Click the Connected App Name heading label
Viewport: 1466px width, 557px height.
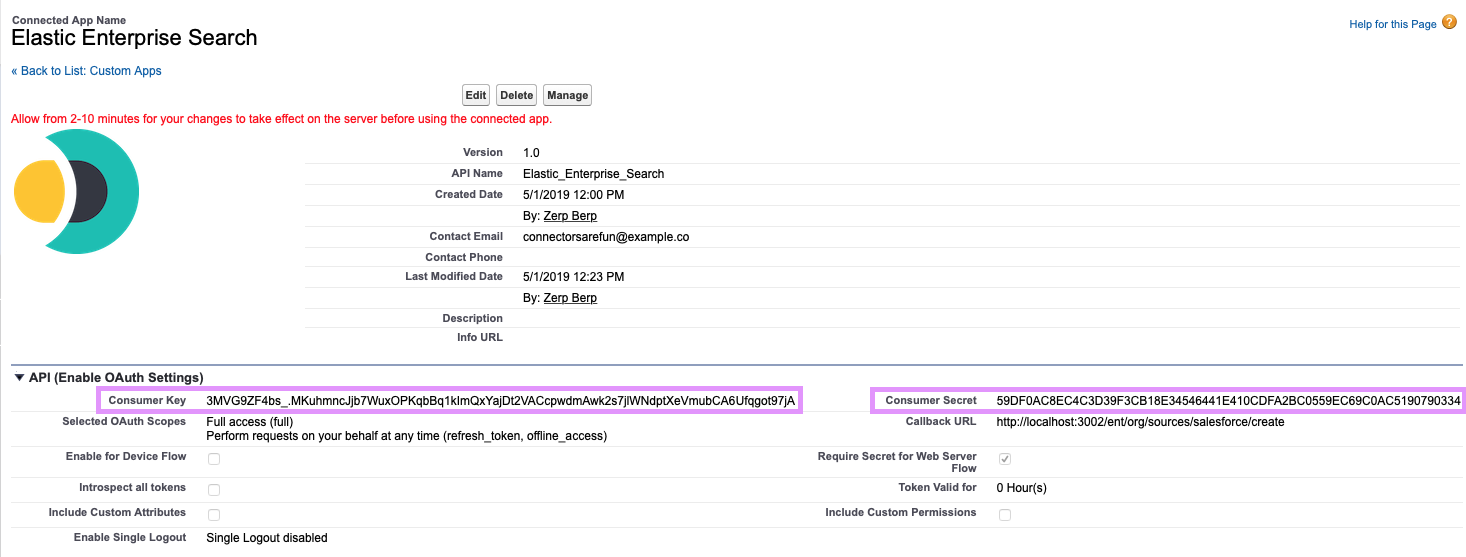click(x=69, y=20)
